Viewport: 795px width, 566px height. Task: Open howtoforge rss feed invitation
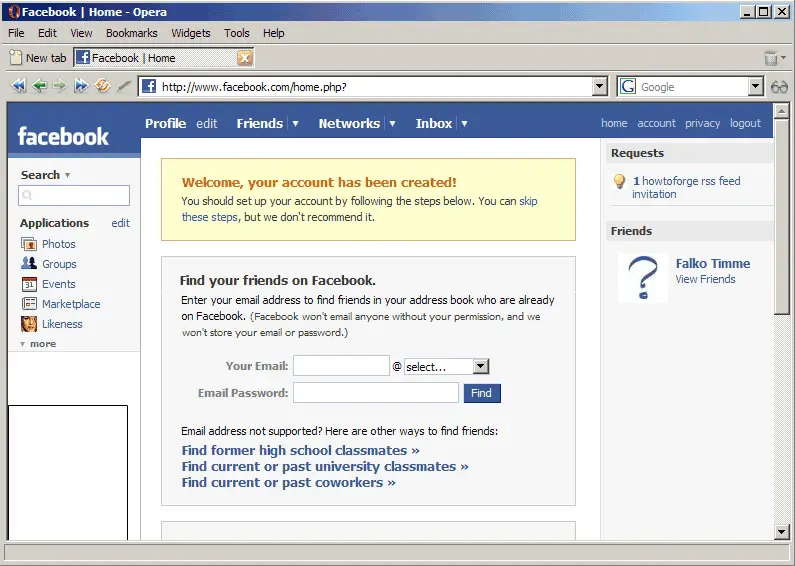[x=686, y=188]
